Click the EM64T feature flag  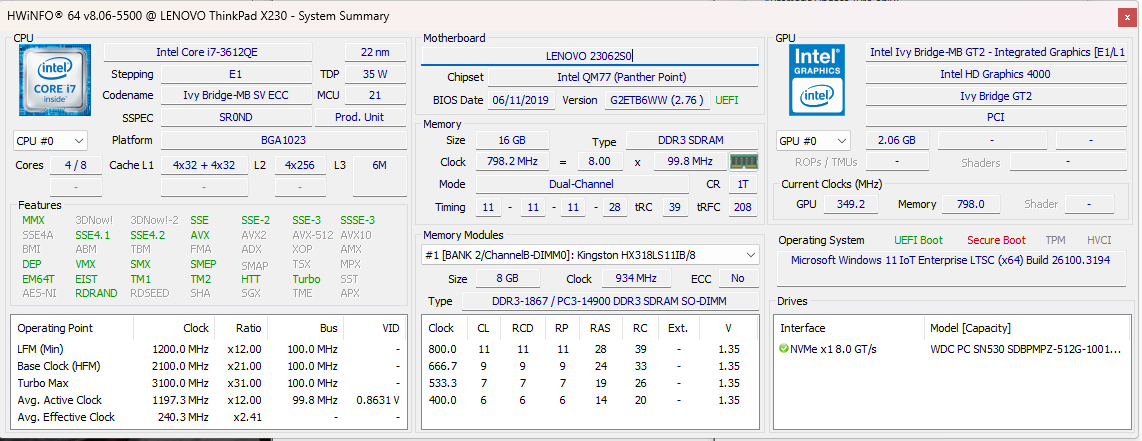pyautogui.click(x=38, y=279)
